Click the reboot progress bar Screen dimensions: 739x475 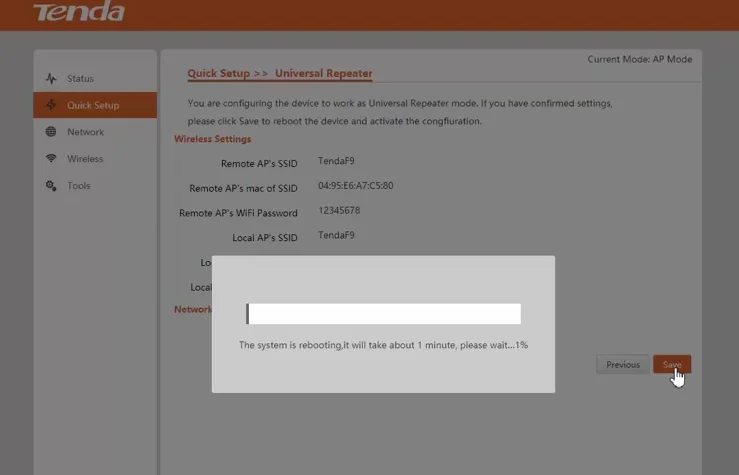pyautogui.click(x=383, y=314)
